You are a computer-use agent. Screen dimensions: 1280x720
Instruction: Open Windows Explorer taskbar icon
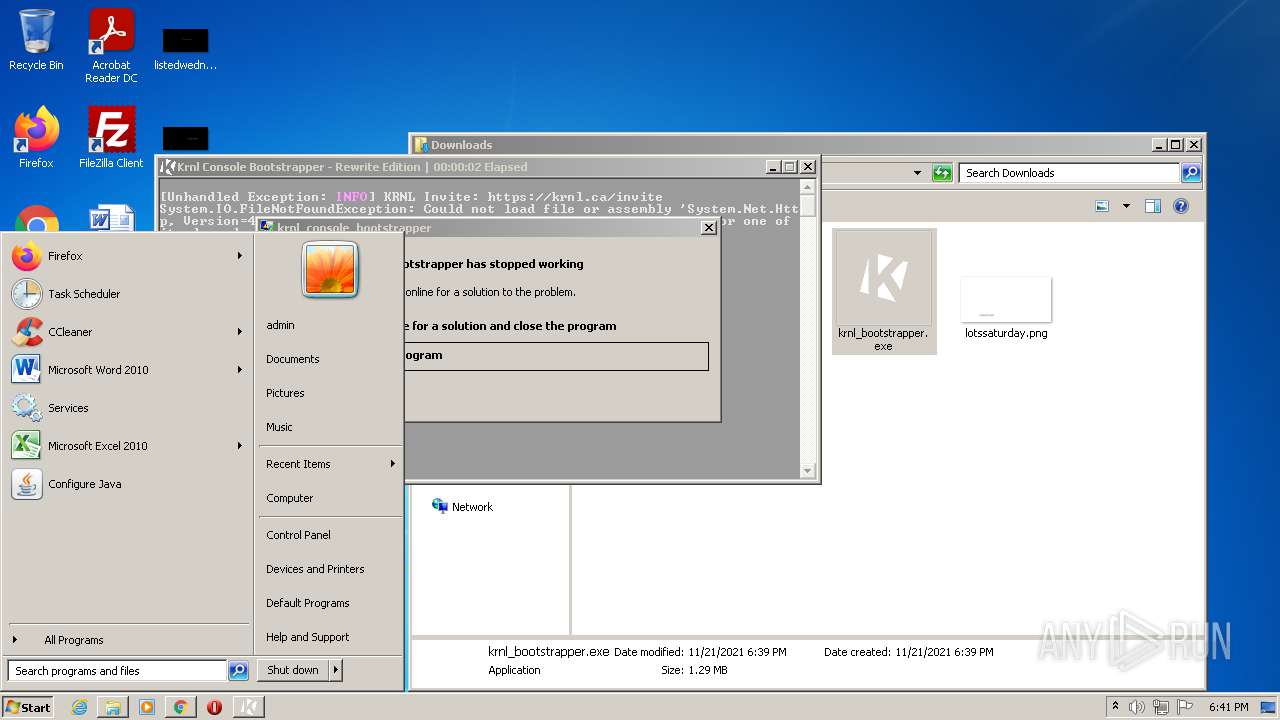click(x=113, y=707)
